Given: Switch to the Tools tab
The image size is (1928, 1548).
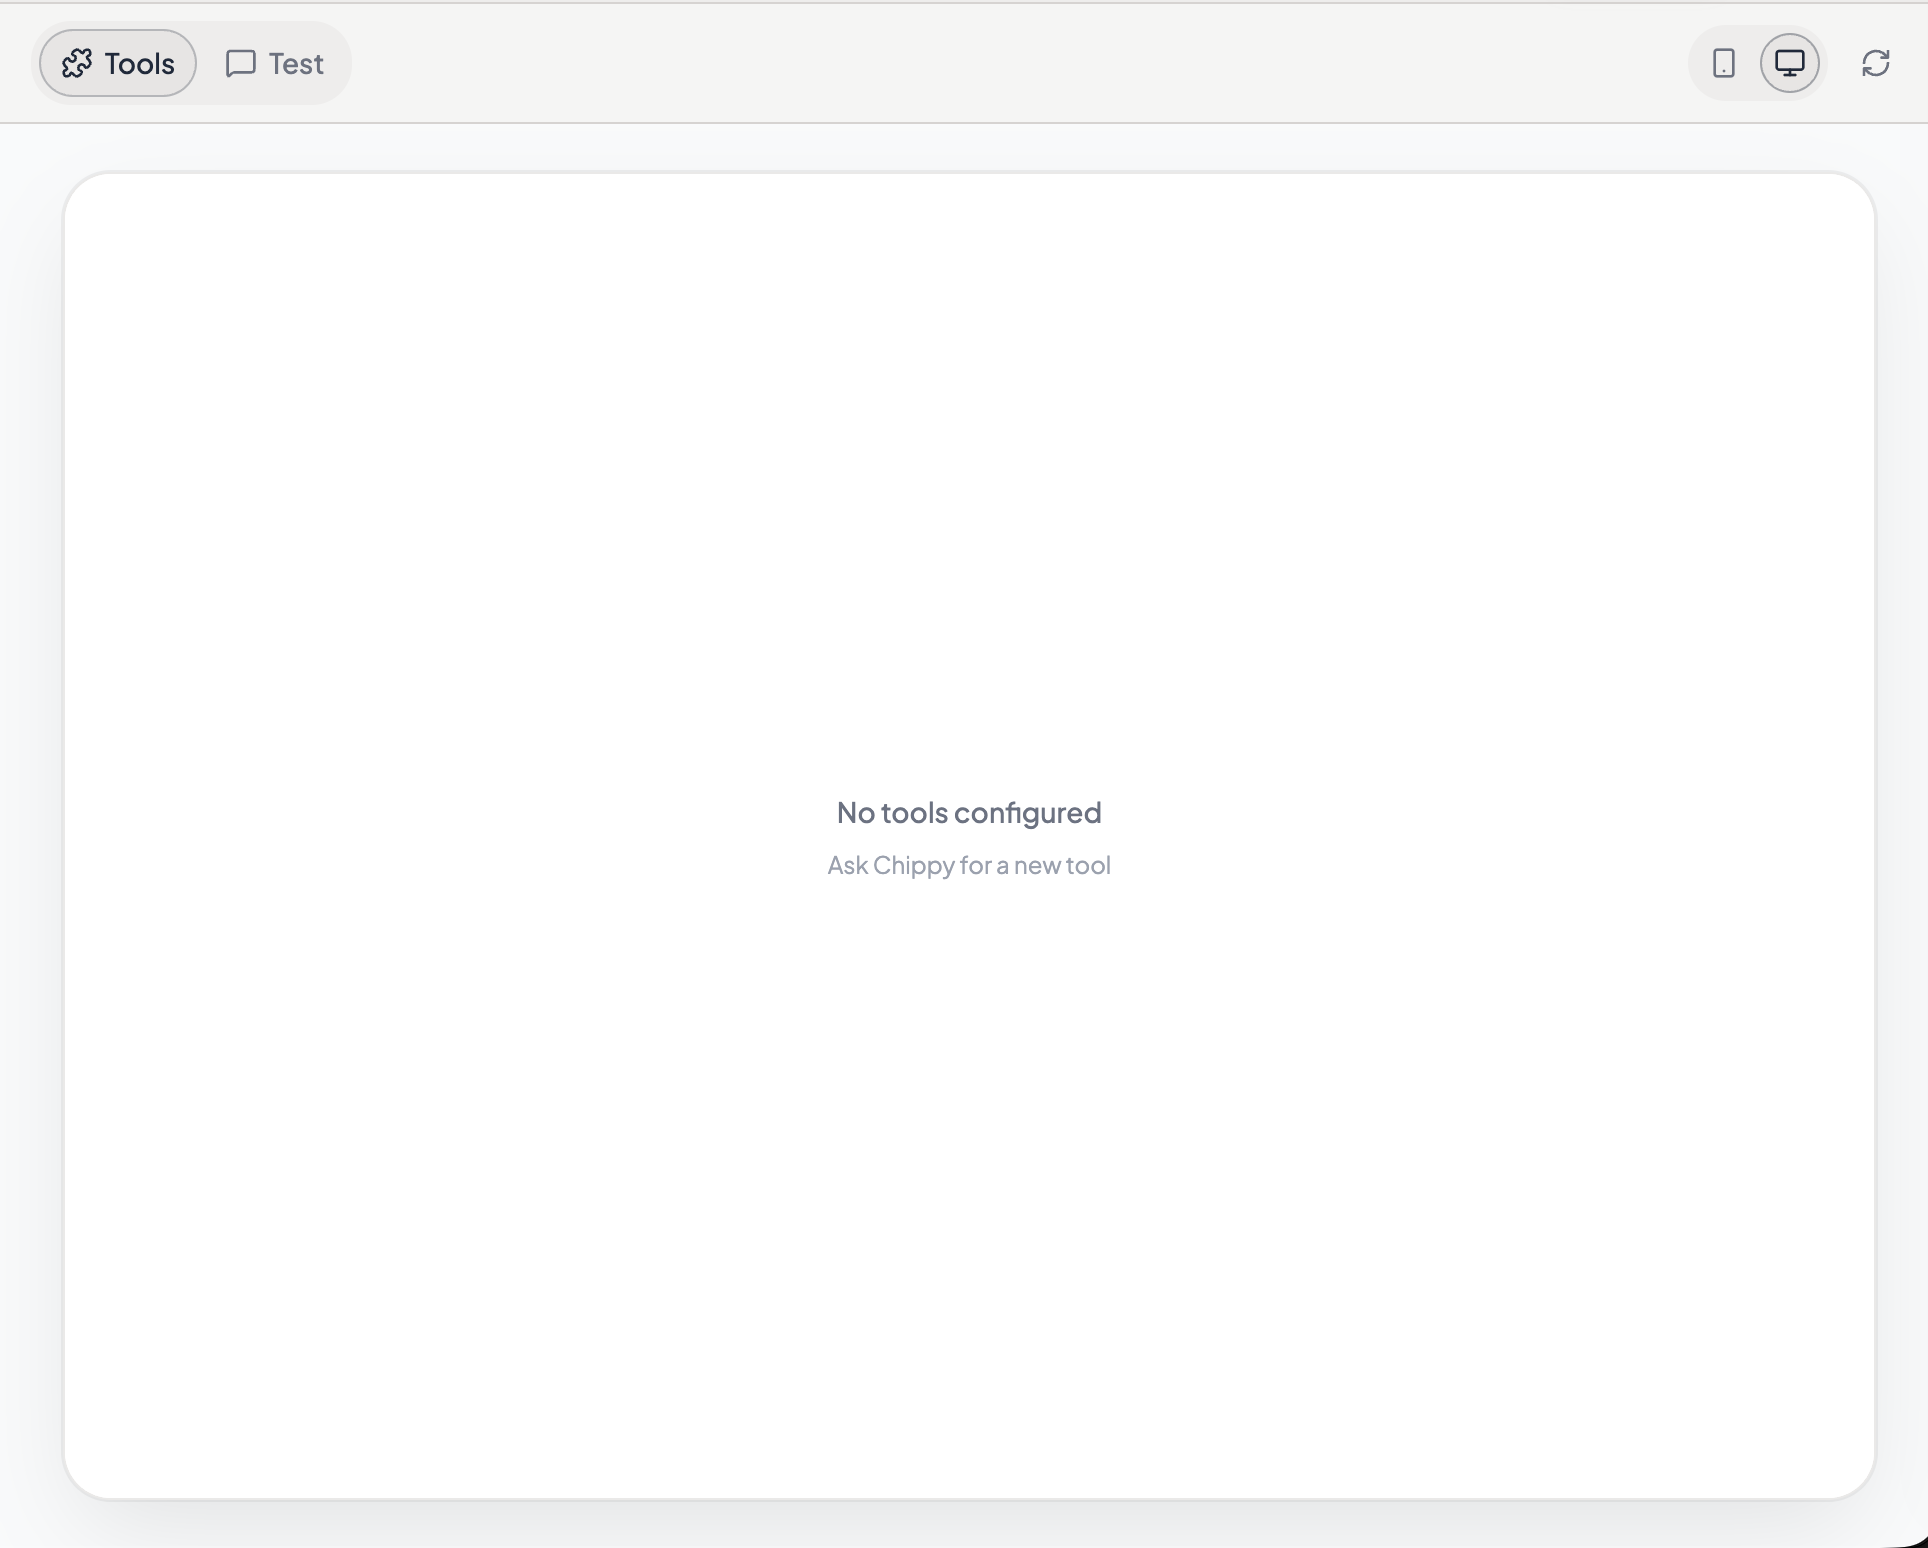Looking at the screenshot, I should click(x=118, y=63).
